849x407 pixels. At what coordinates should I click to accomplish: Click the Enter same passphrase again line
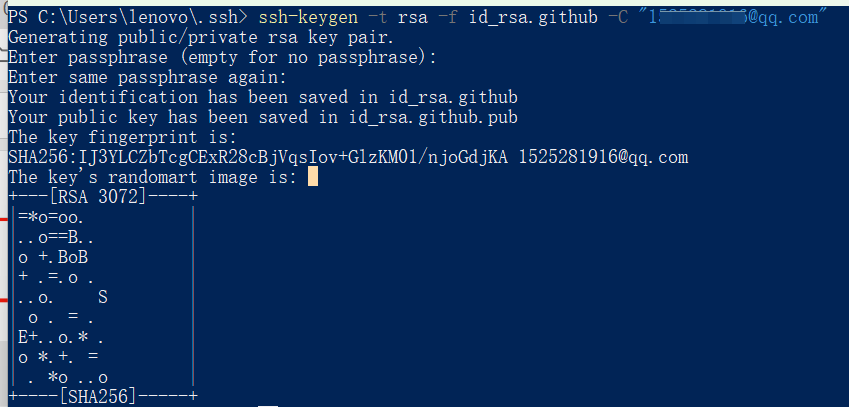147,77
